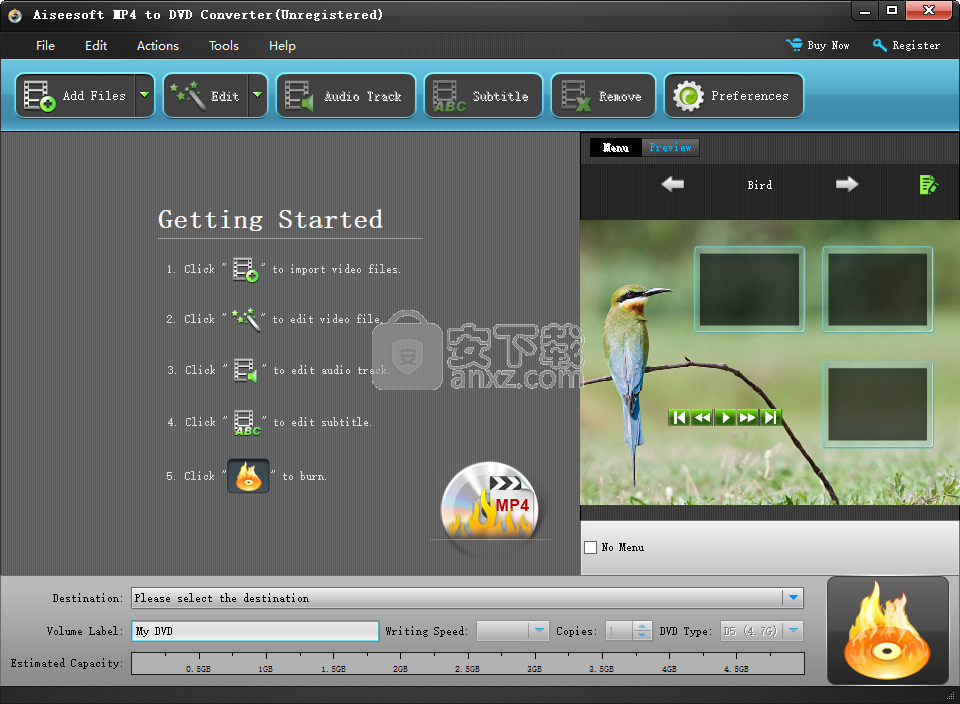This screenshot has height=704, width=960.
Task: Open Preferences settings
Action: pos(733,95)
